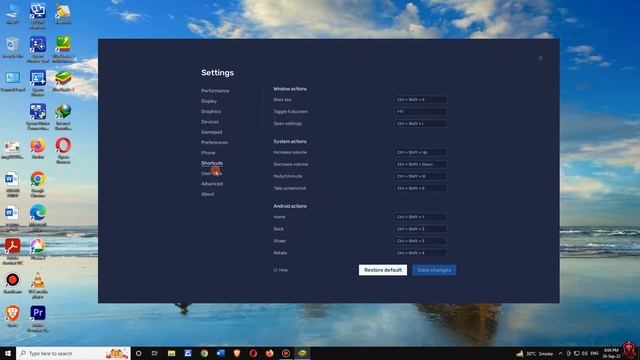Switch to the Display settings tab

(209, 101)
